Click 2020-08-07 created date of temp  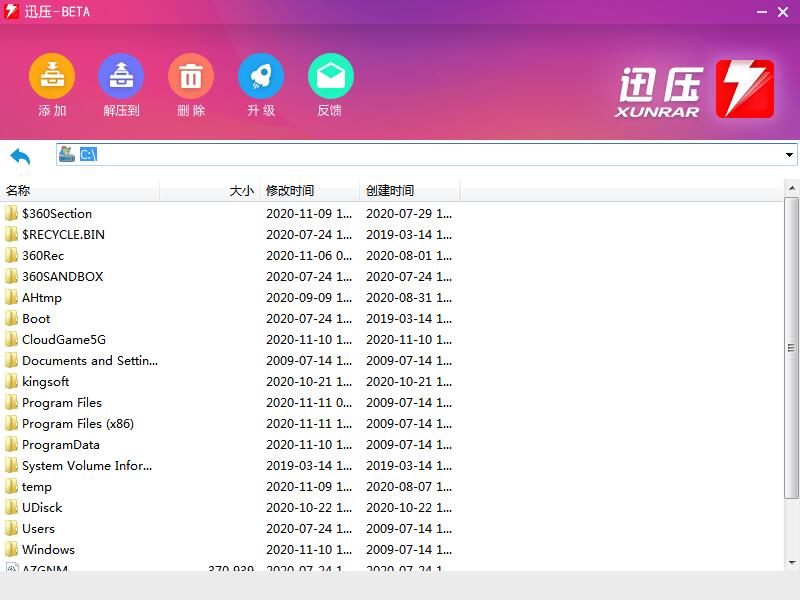(x=409, y=486)
